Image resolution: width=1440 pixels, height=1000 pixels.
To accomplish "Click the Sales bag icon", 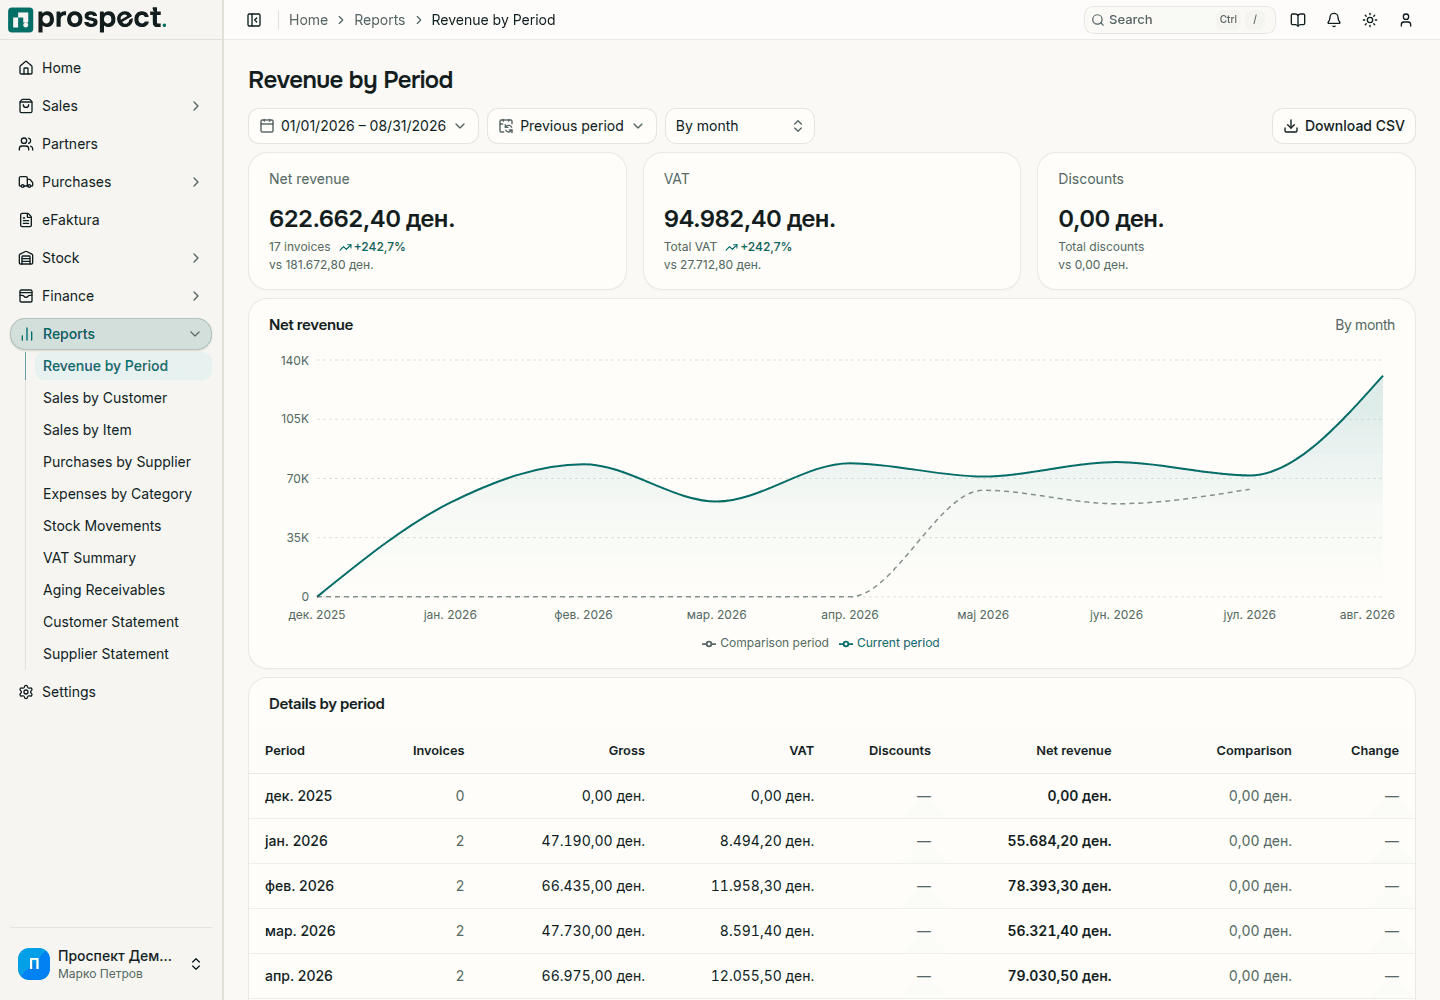I will click(26, 106).
